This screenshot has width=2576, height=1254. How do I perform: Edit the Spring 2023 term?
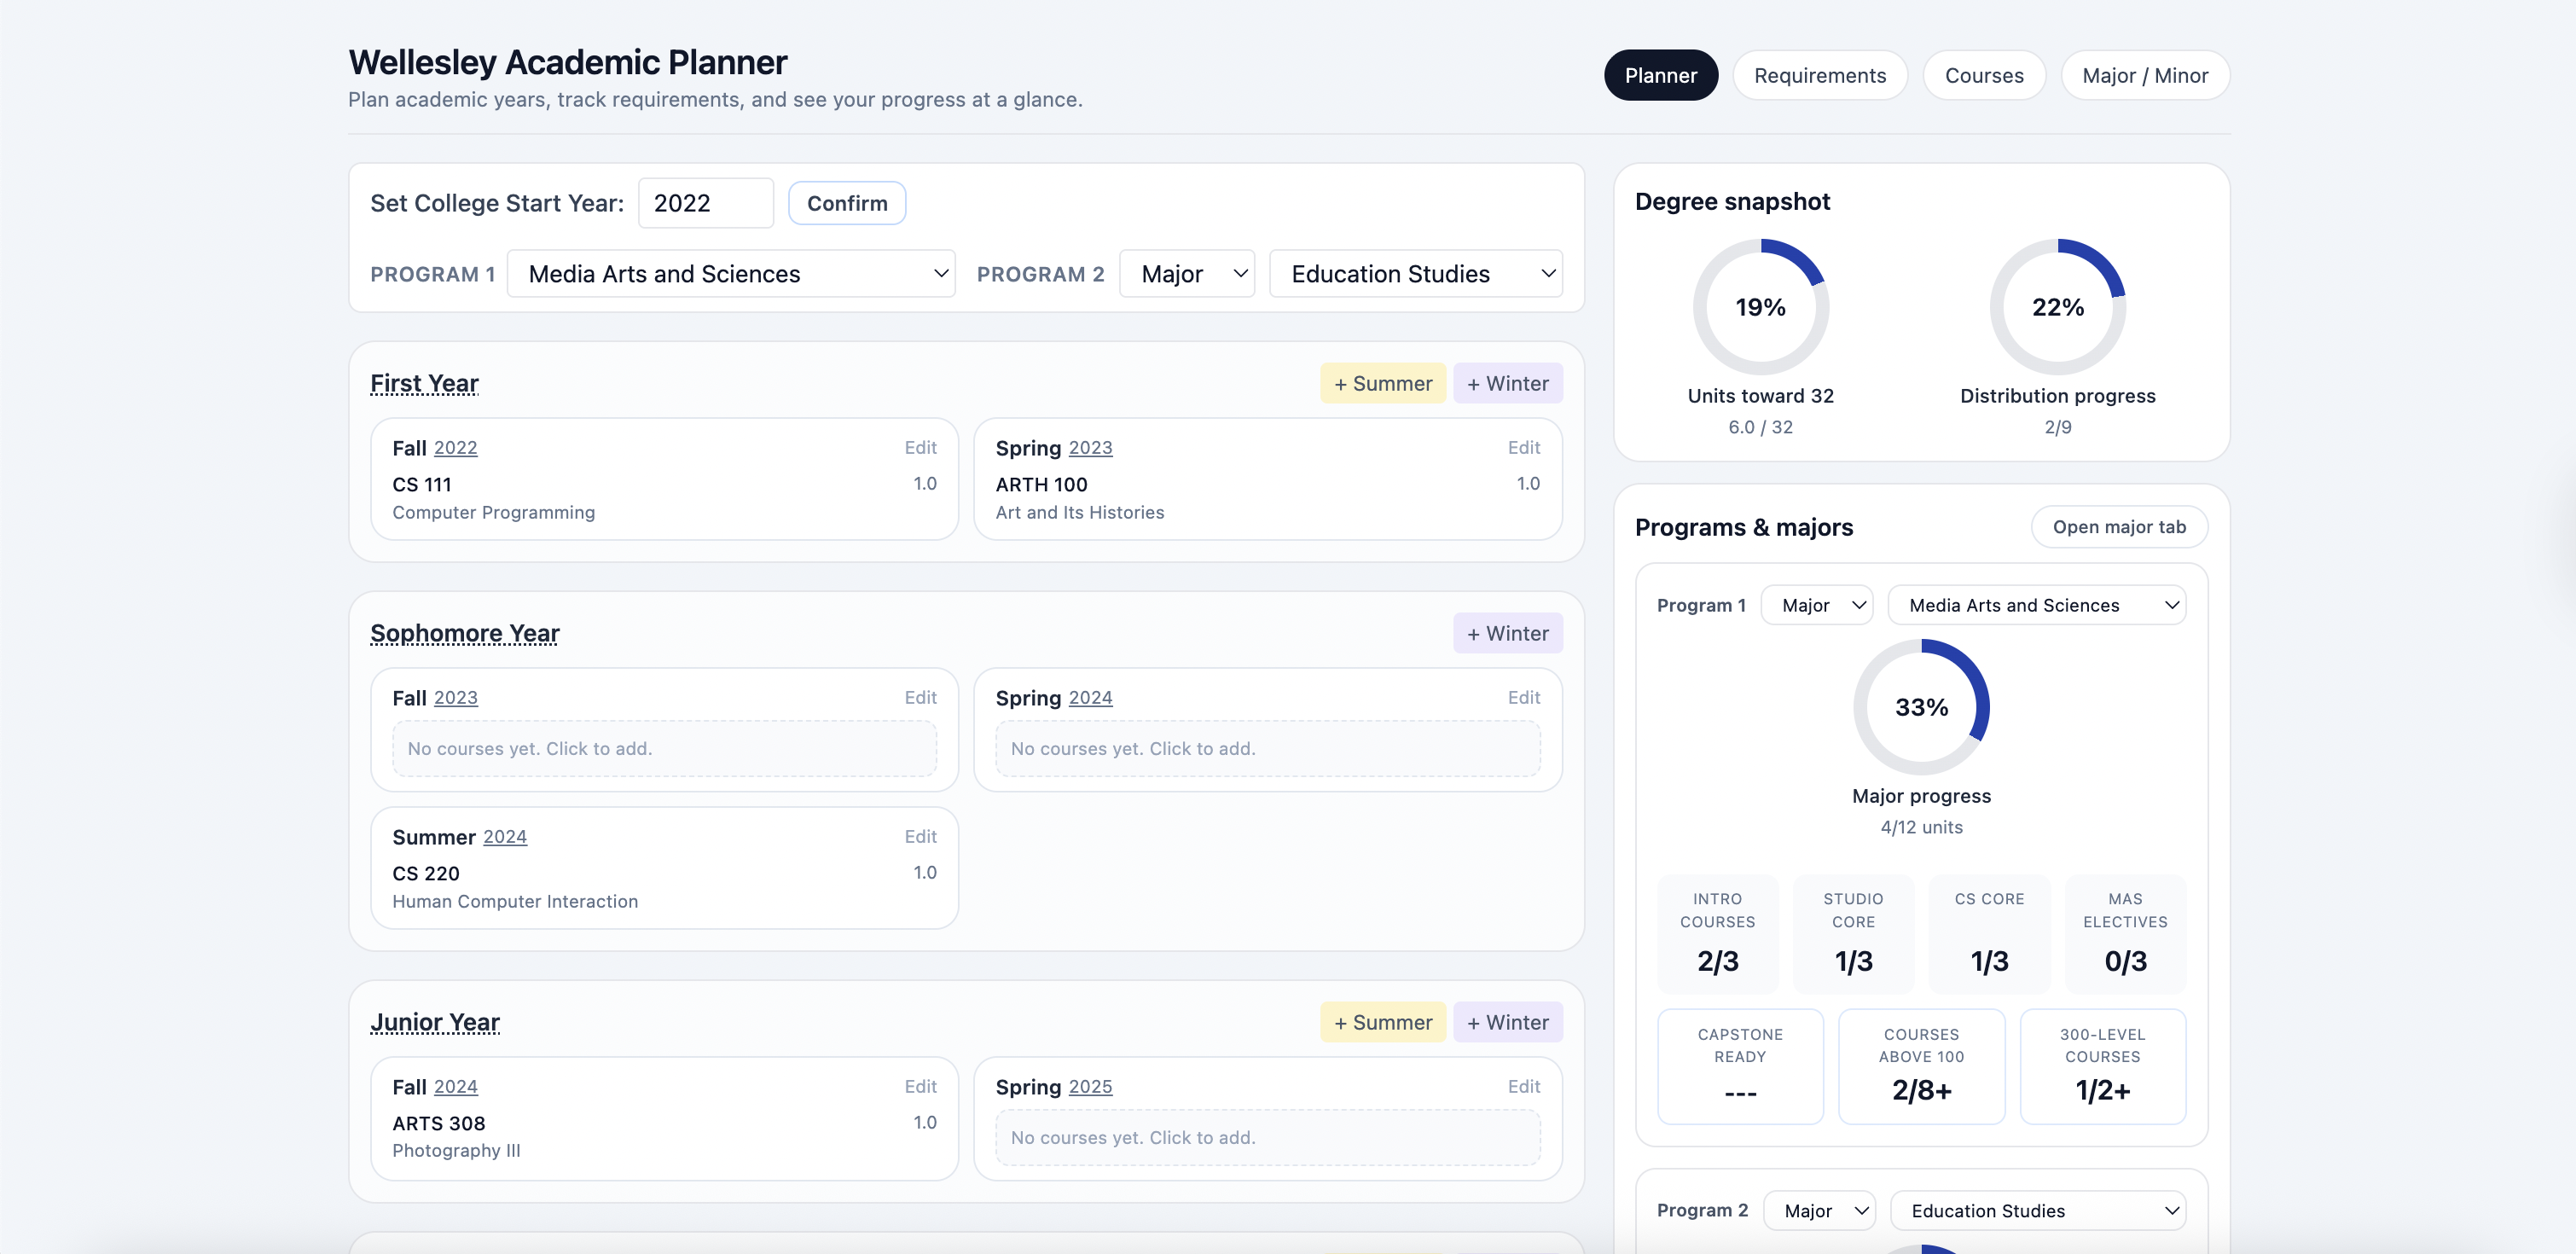(x=1524, y=447)
